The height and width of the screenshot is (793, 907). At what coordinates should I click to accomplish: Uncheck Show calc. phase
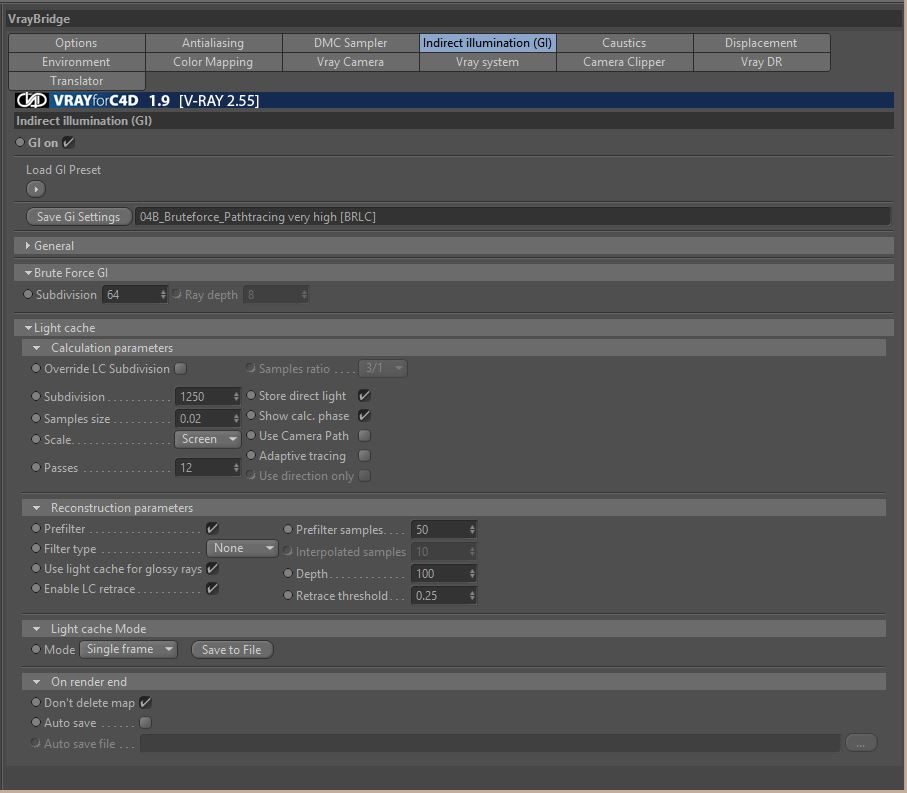[364, 415]
